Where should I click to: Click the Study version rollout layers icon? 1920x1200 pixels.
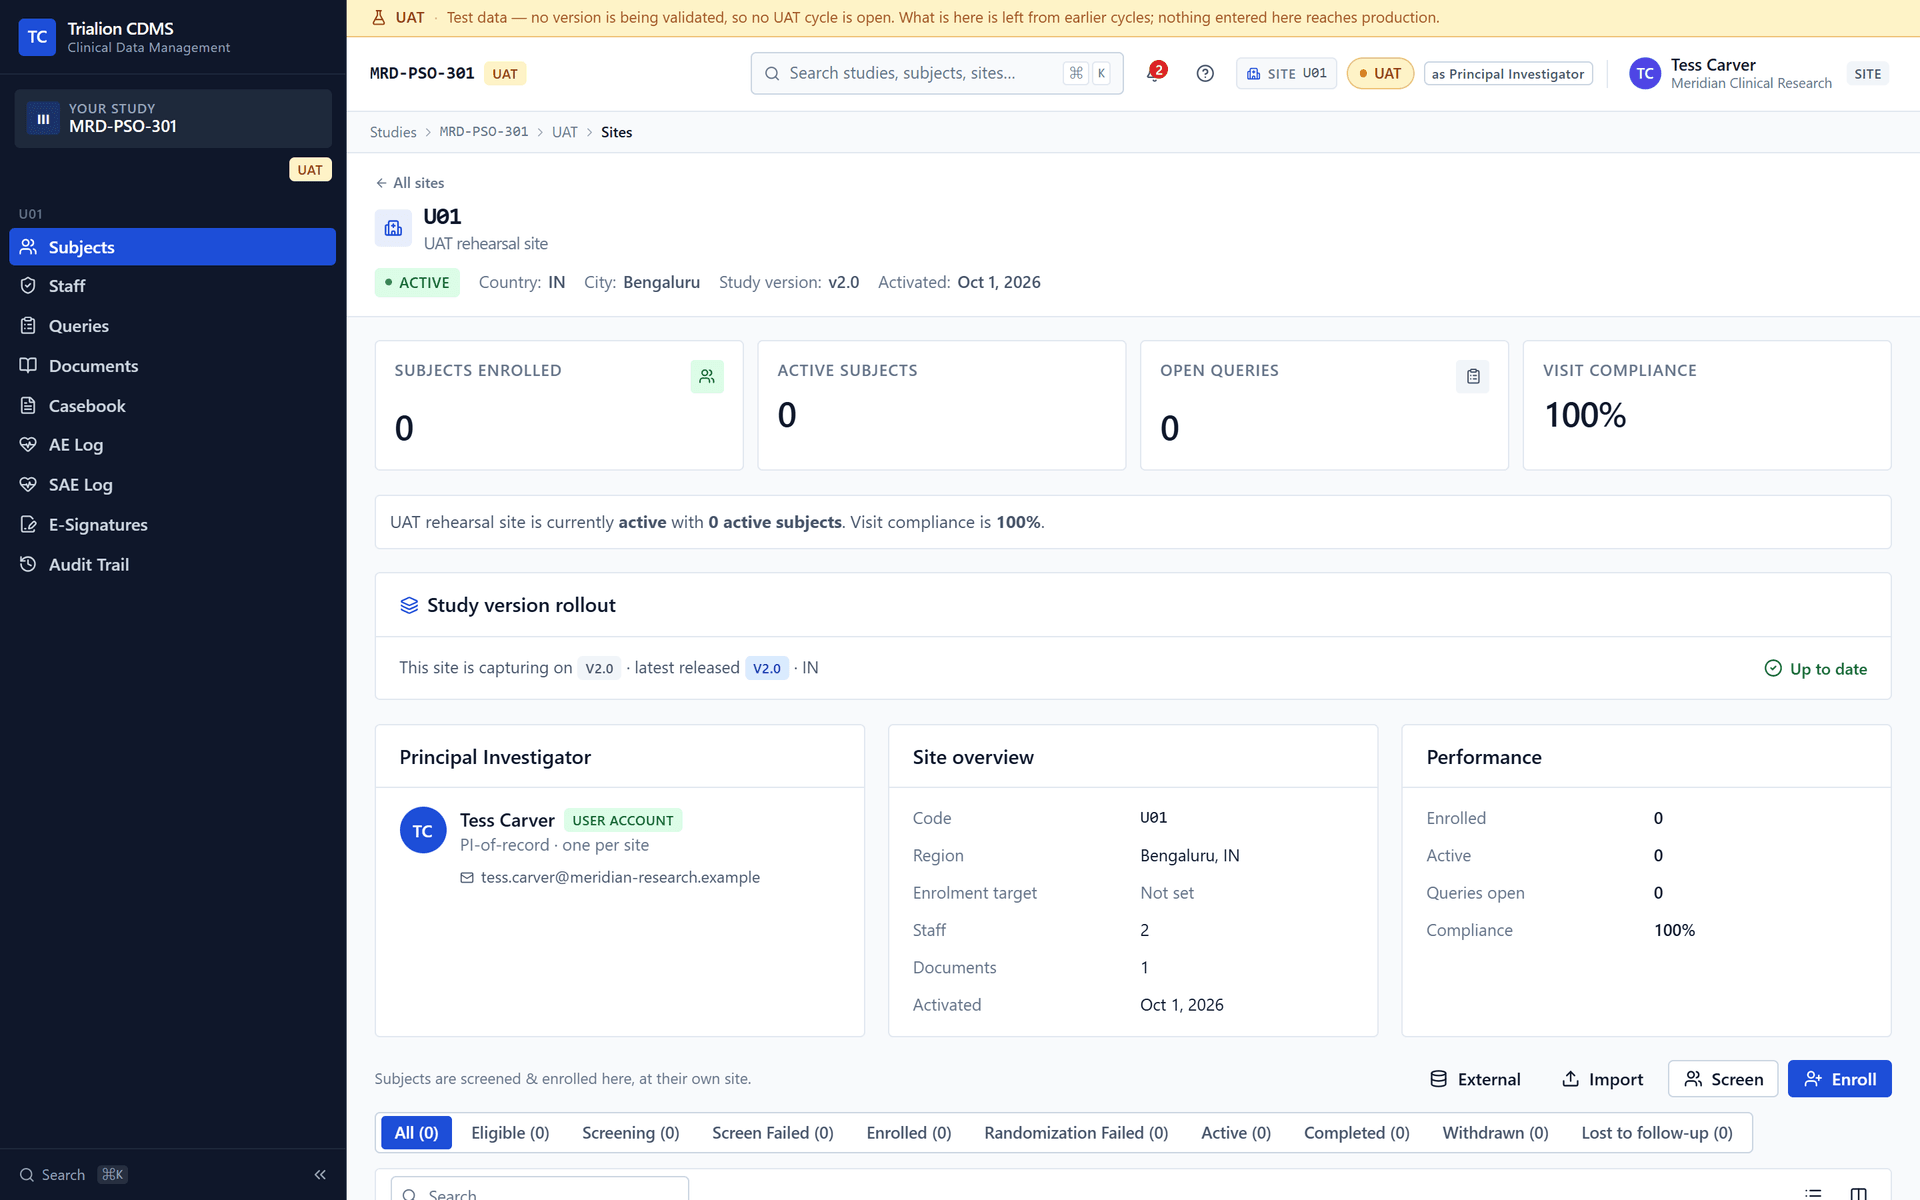coord(409,605)
